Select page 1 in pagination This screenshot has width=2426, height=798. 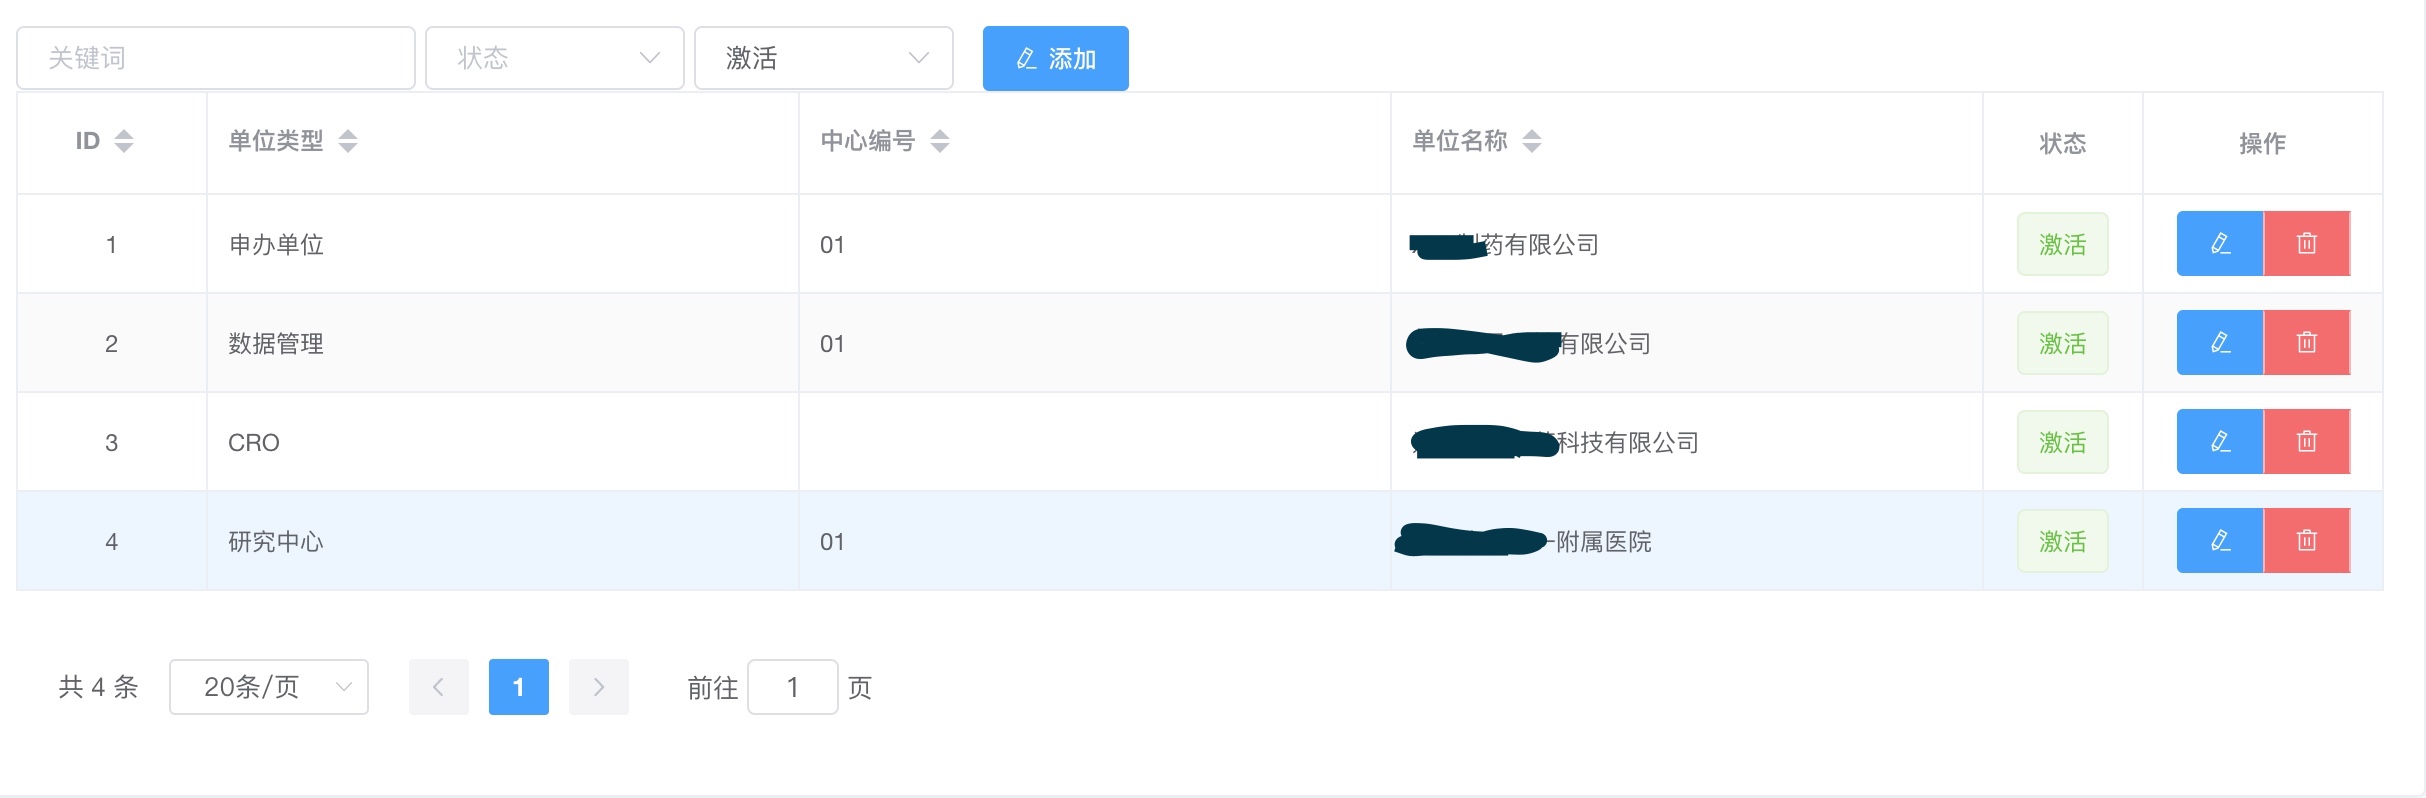point(518,687)
